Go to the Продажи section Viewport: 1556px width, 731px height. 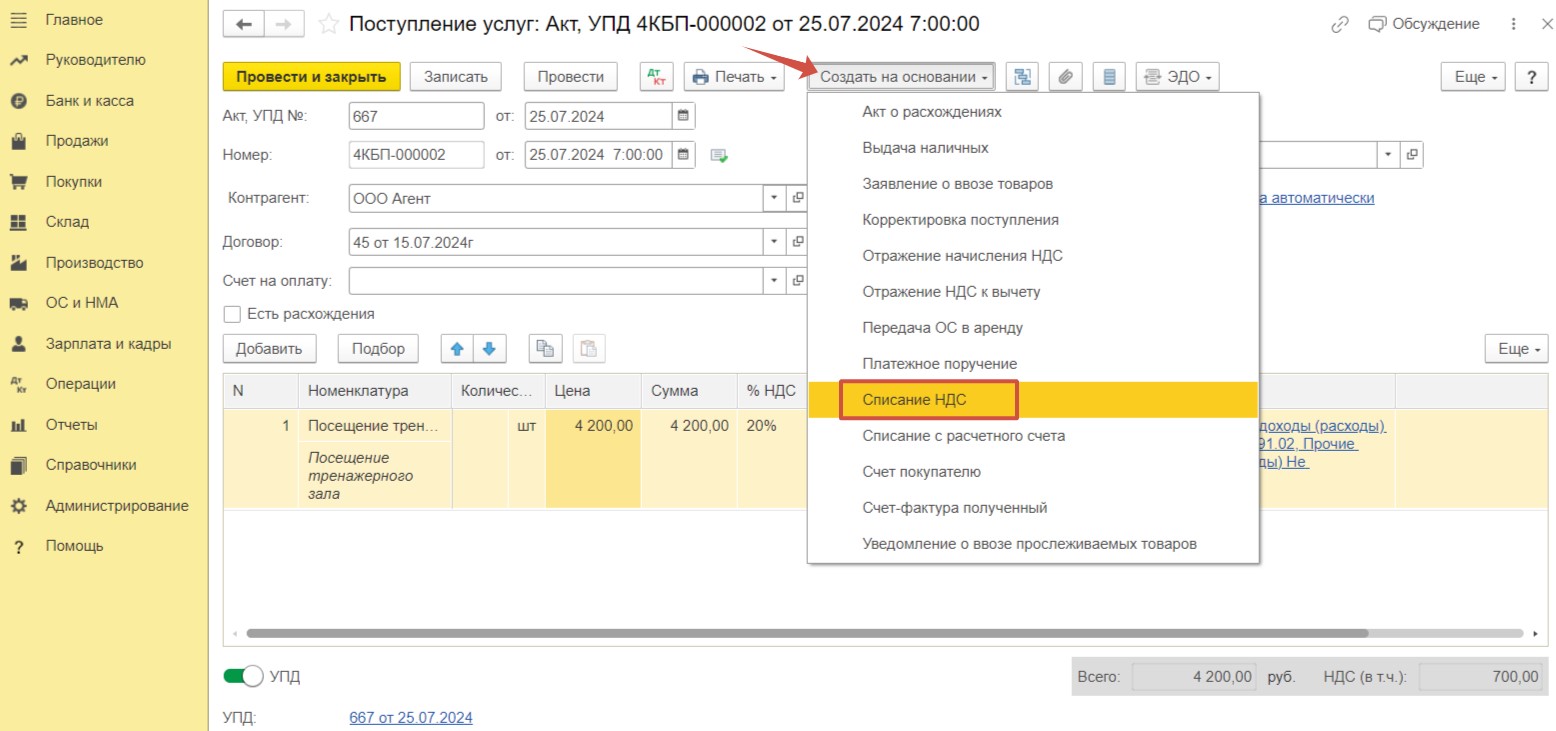coord(77,141)
